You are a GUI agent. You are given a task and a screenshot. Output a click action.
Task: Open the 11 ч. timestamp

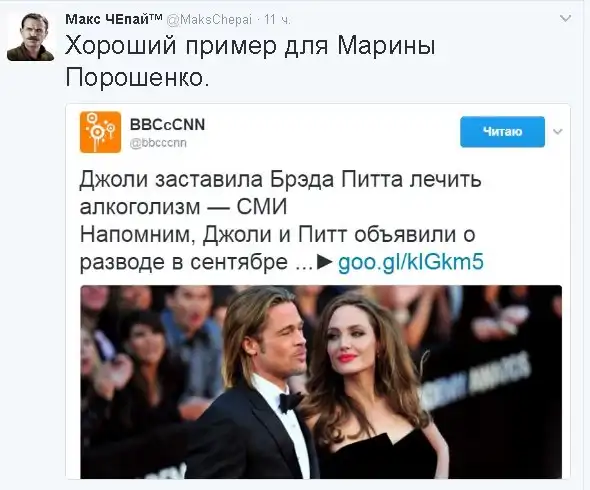point(277,19)
